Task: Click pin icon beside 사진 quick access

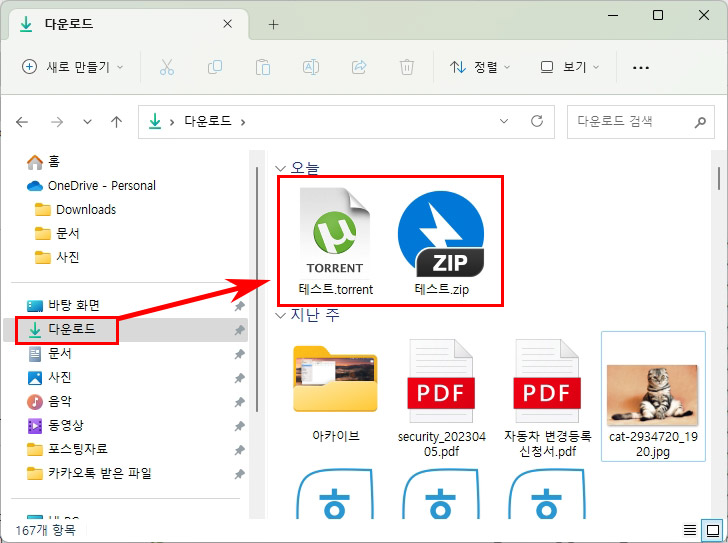Action: coord(239,378)
